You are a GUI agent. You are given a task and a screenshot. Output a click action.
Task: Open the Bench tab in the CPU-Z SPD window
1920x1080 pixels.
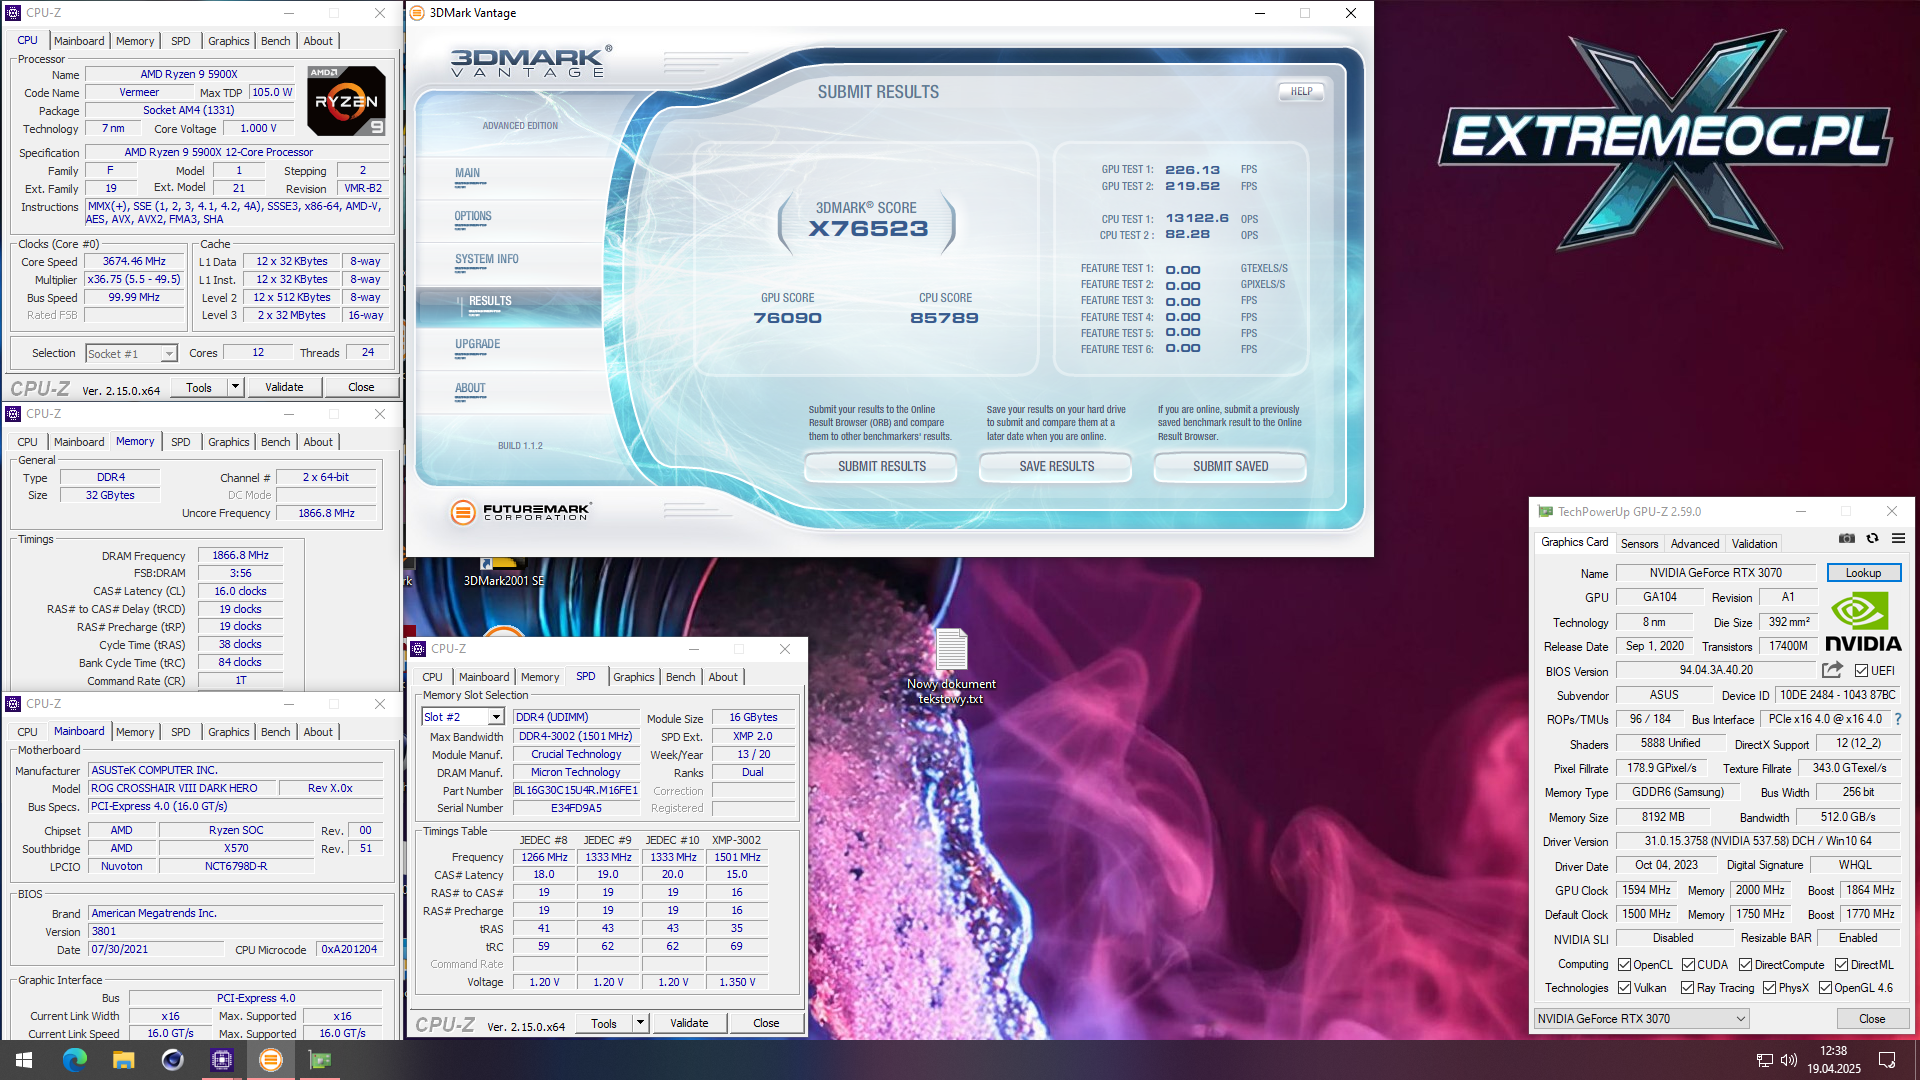click(x=680, y=677)
